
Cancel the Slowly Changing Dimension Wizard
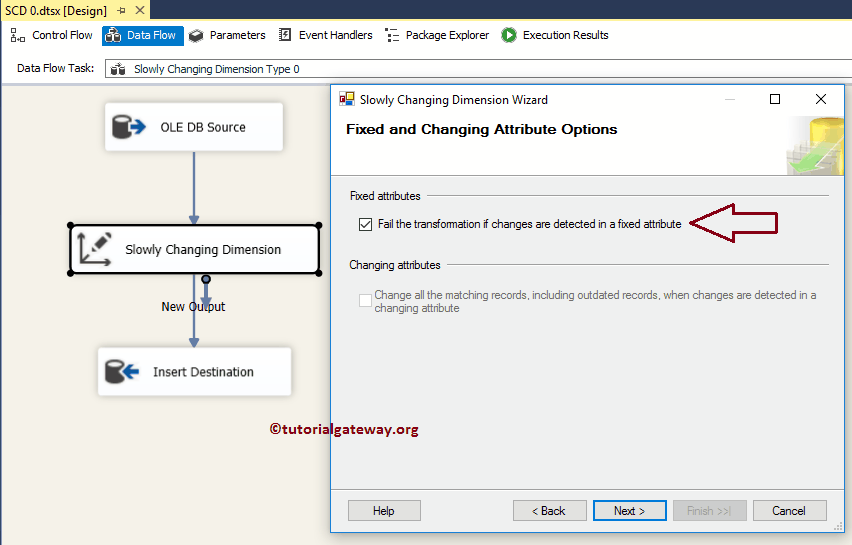789,510
